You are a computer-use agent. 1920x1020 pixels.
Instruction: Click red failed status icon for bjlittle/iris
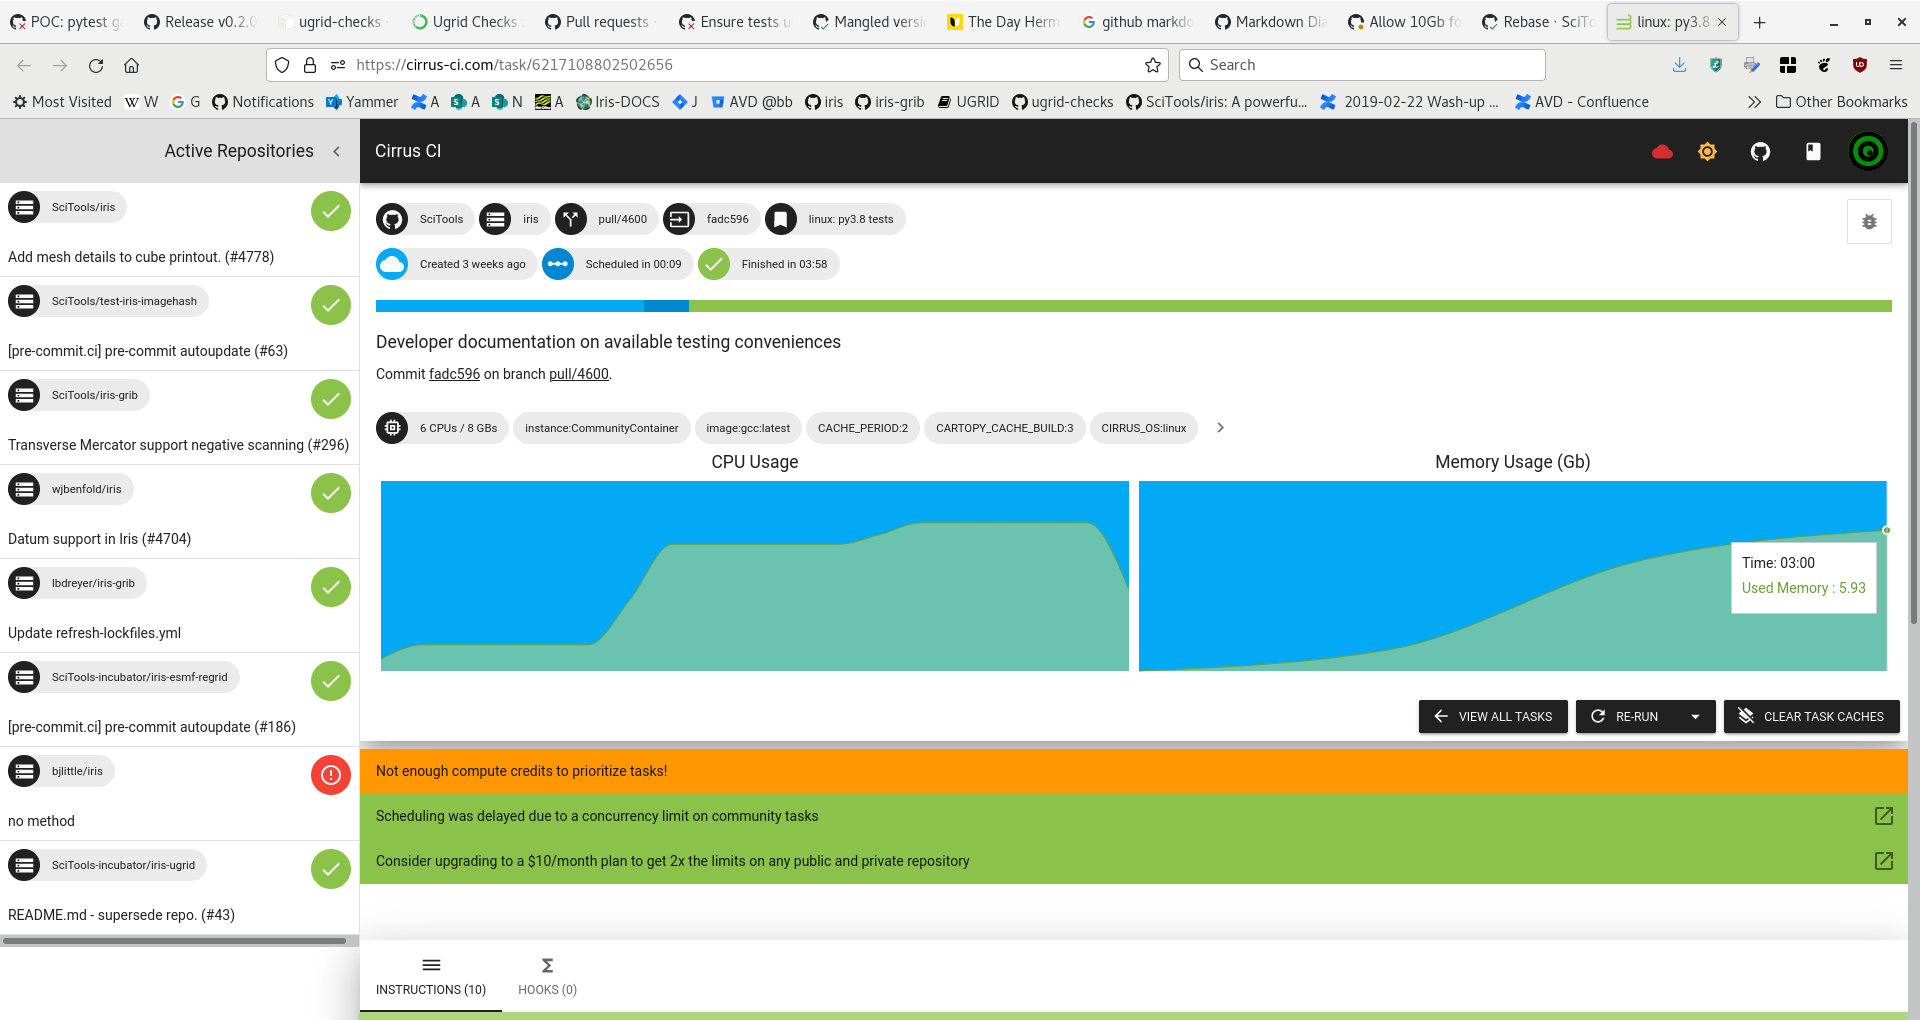331,775
